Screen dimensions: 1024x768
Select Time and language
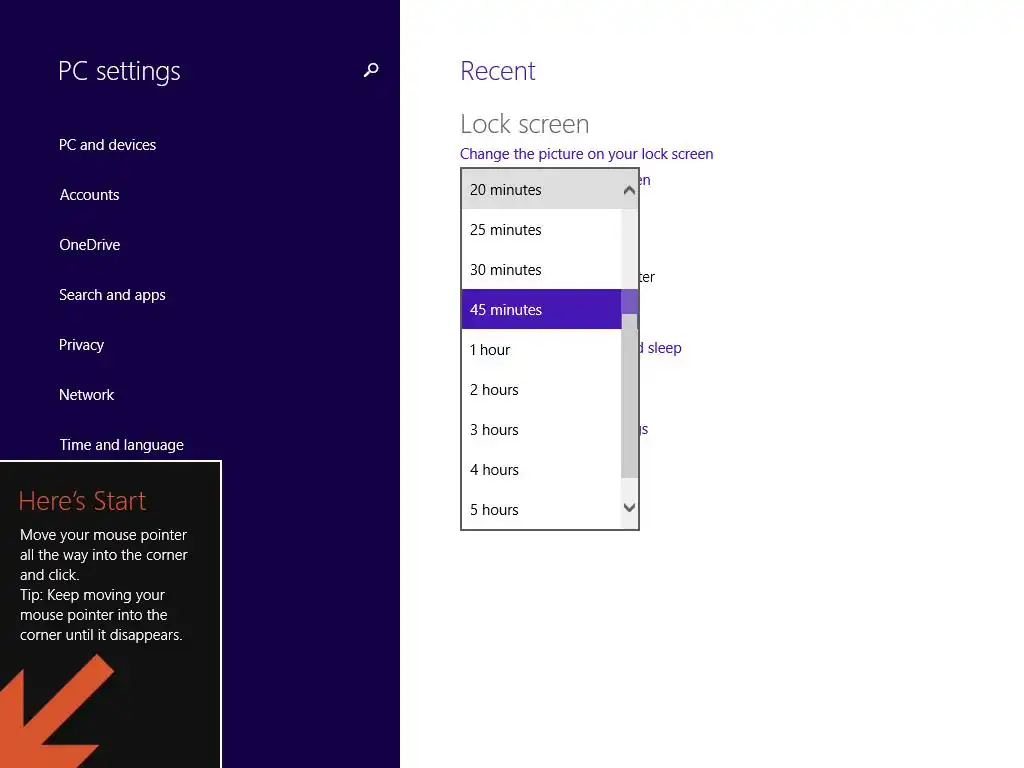121,445
